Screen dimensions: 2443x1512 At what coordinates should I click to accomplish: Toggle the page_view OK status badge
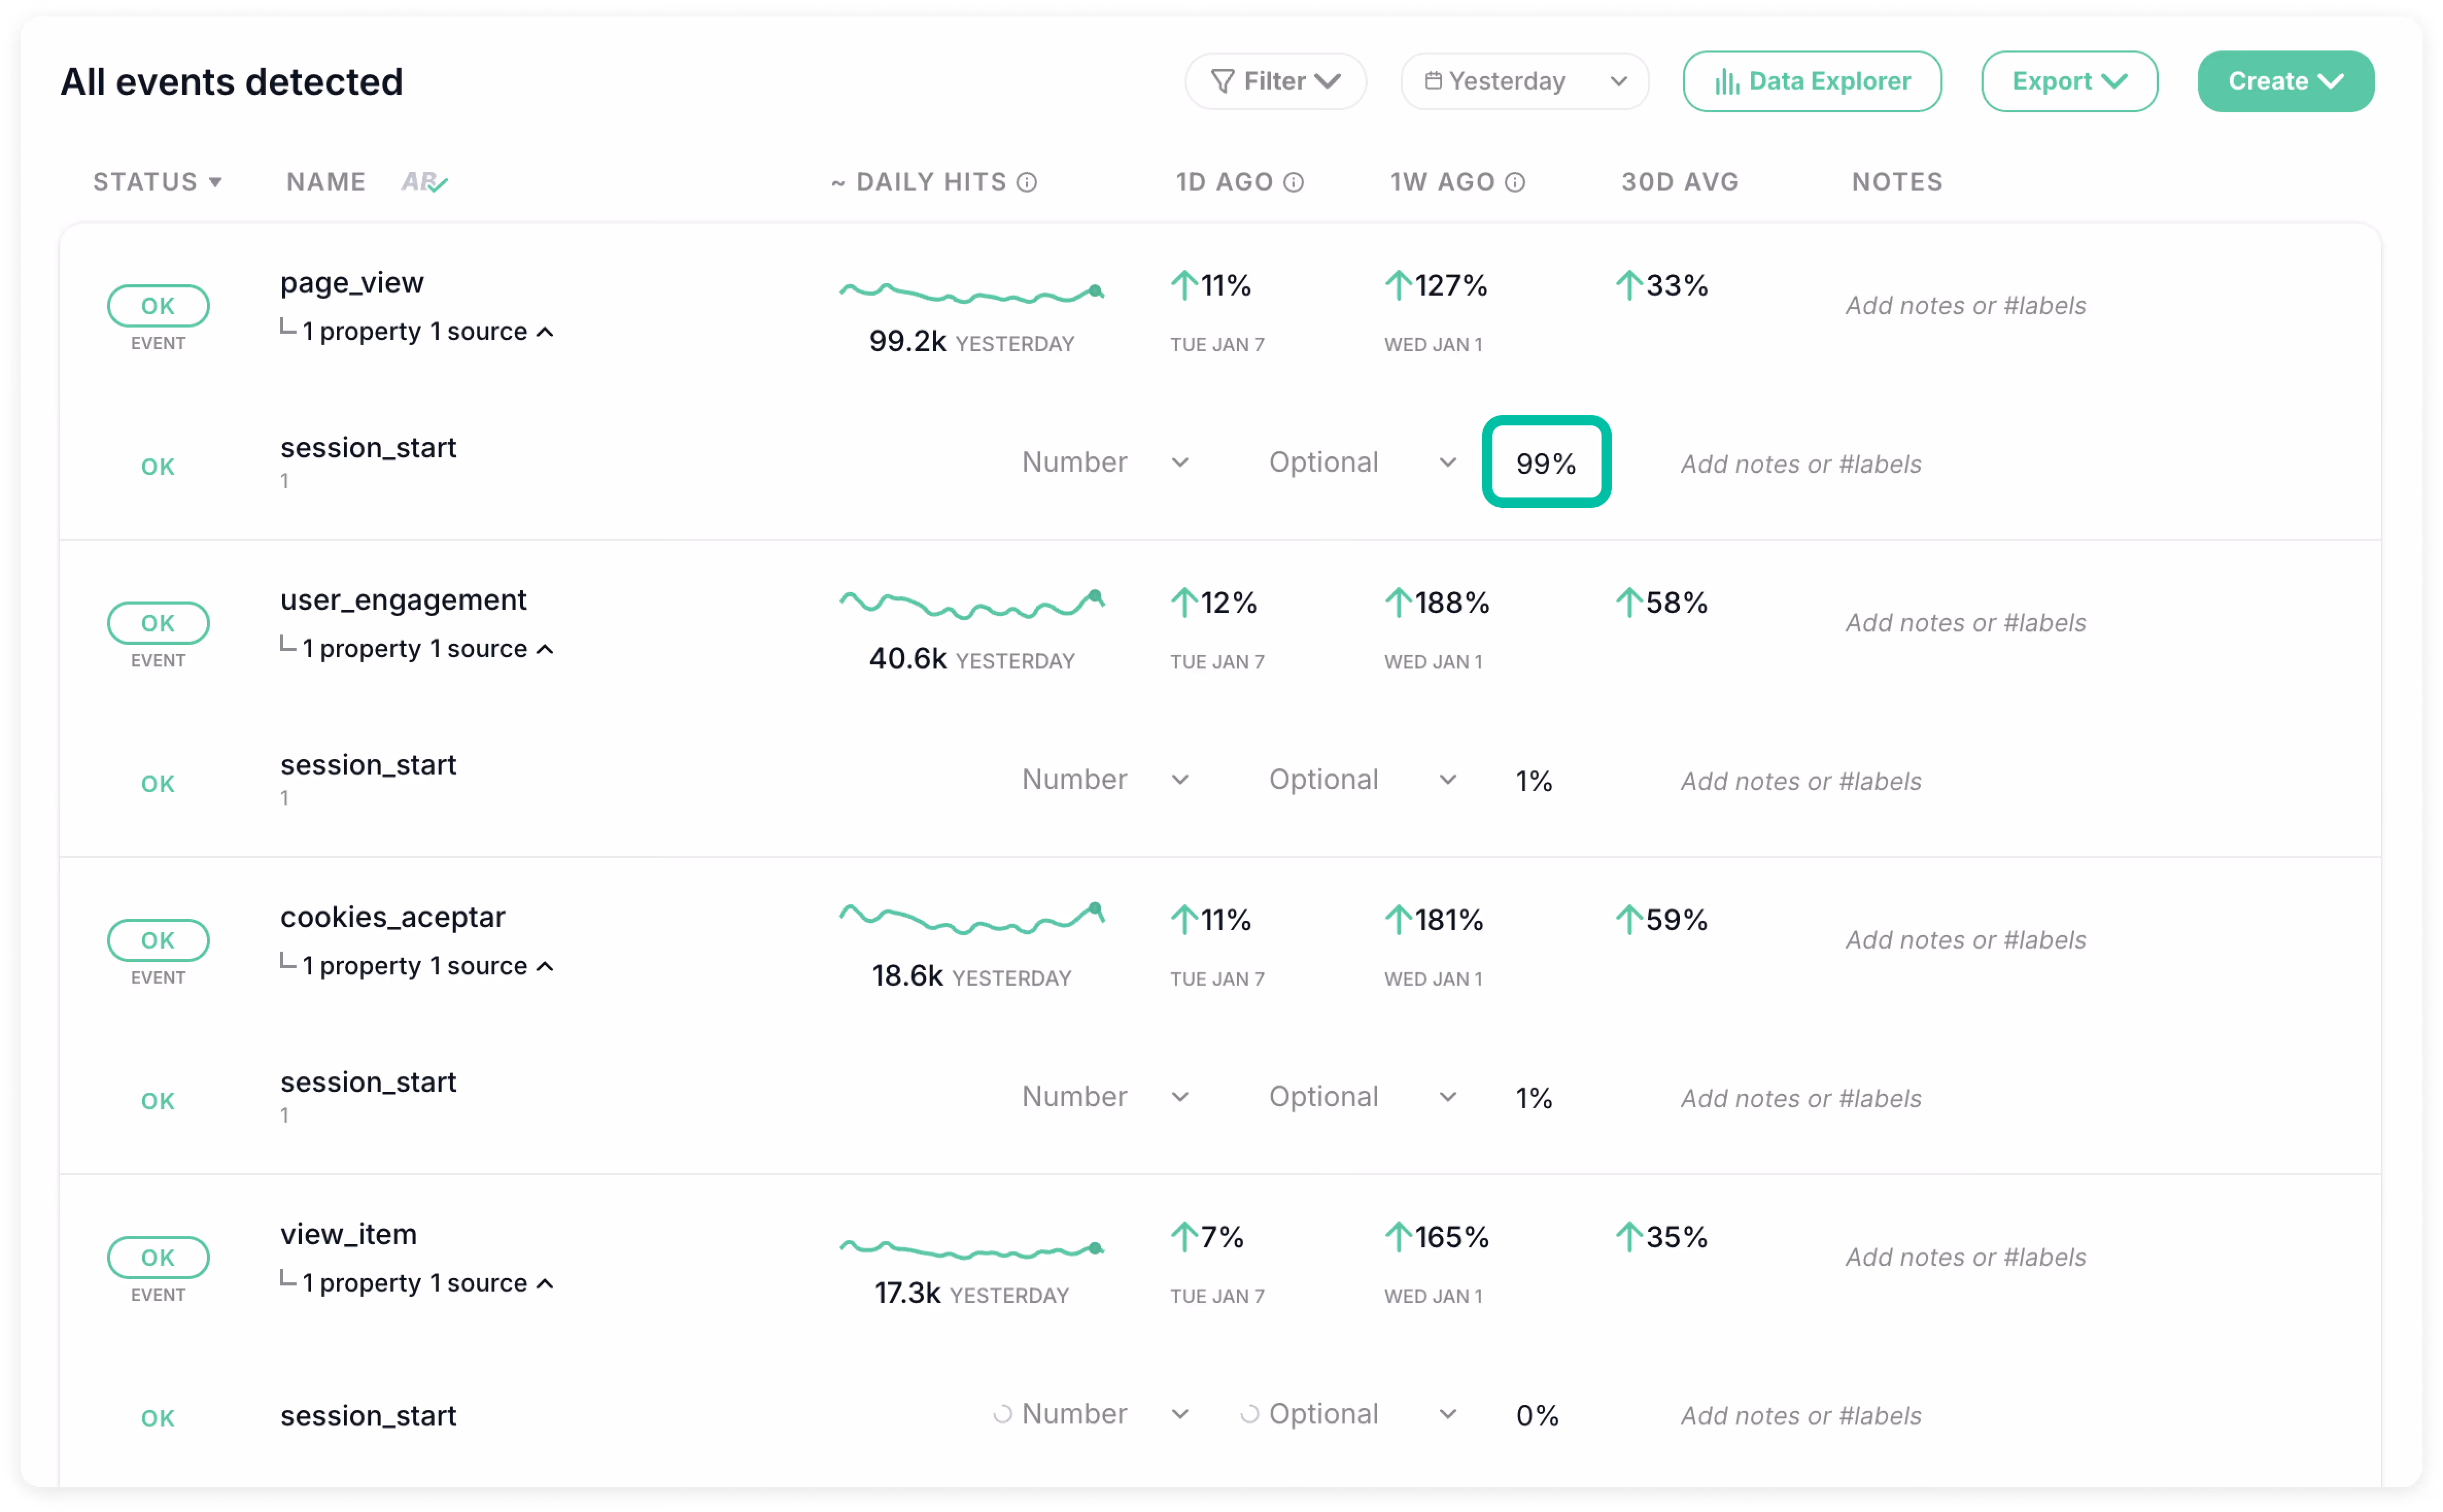point(158,306)
